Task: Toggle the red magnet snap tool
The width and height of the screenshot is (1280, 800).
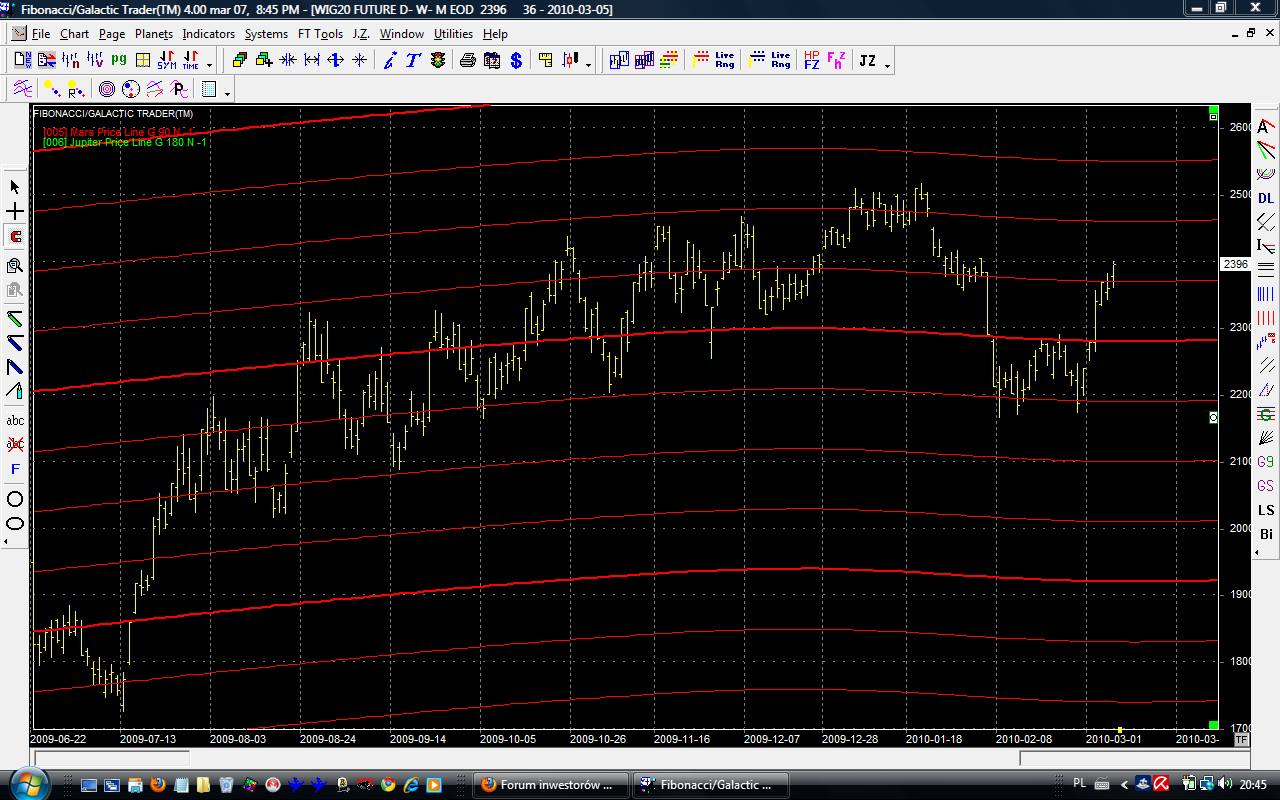Action: point(15,237)
